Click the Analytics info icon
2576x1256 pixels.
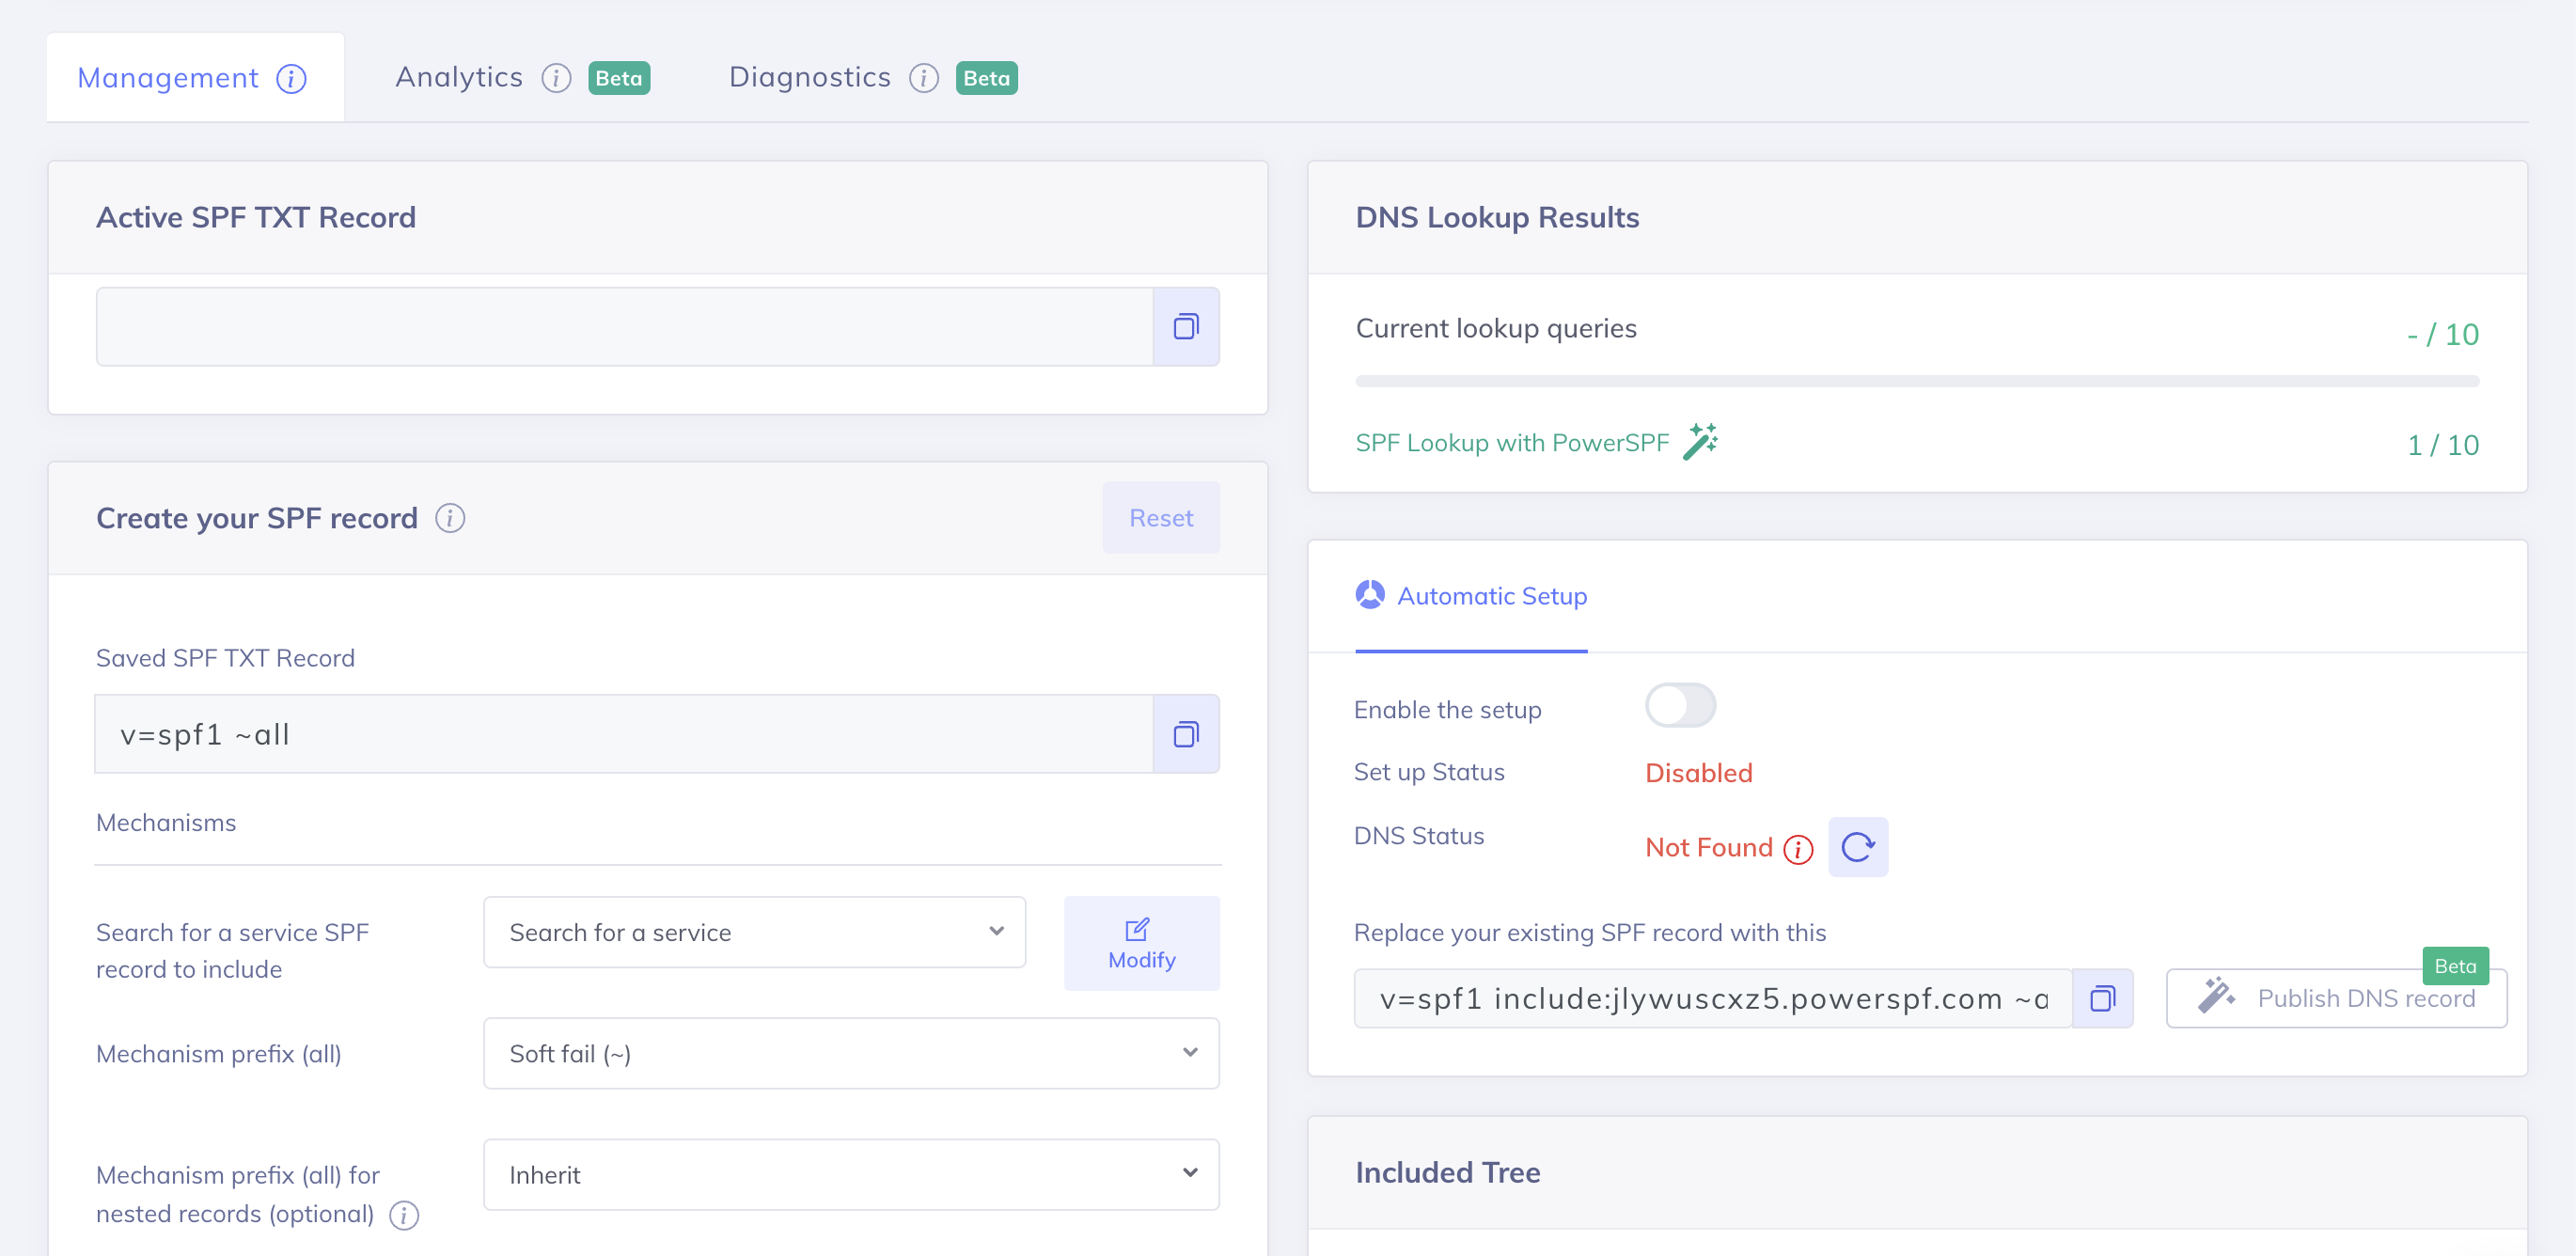click(556, 78)
